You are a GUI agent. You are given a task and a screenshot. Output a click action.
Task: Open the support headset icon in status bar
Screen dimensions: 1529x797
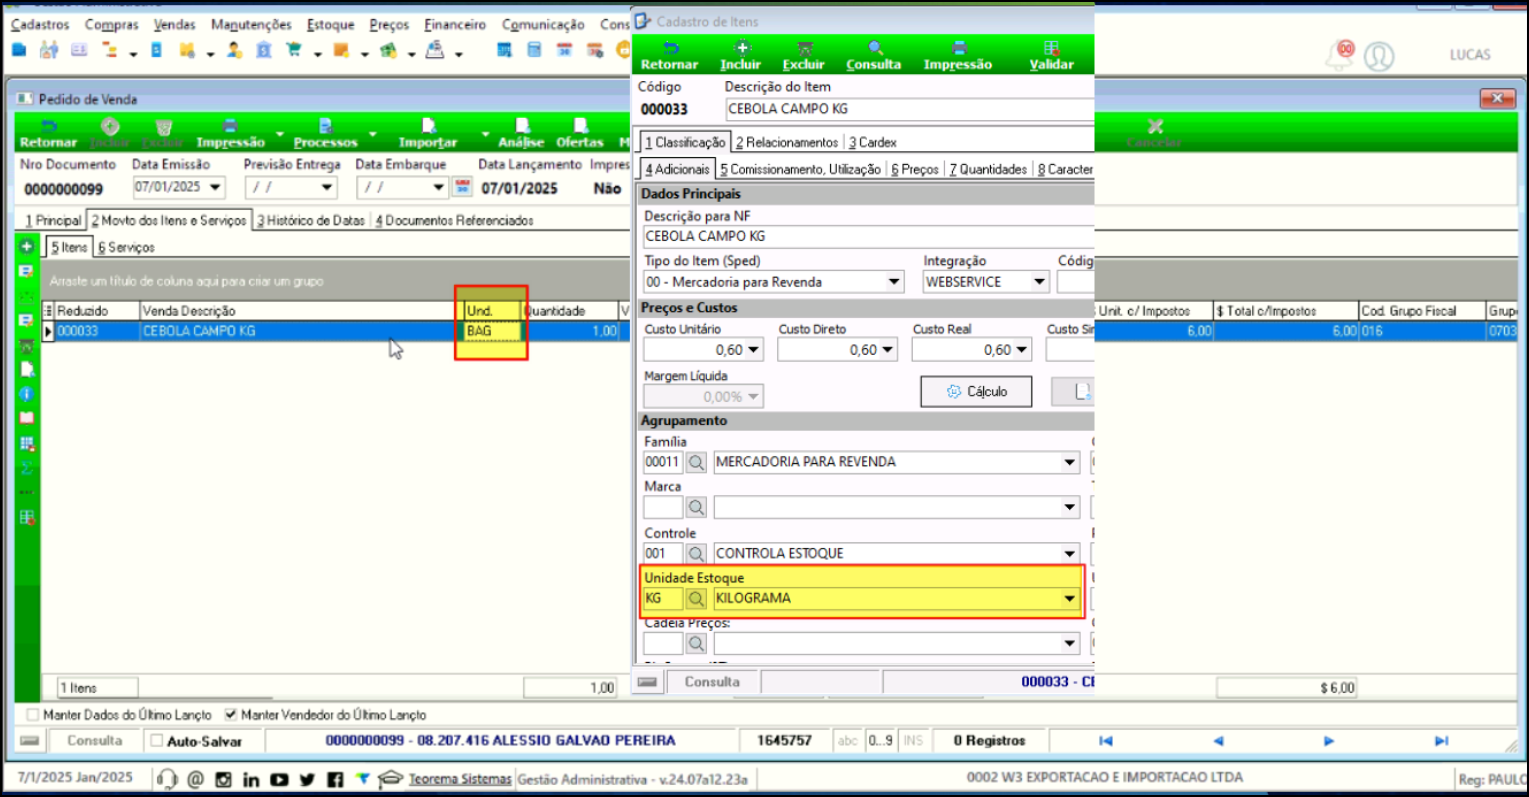point(167,779)
